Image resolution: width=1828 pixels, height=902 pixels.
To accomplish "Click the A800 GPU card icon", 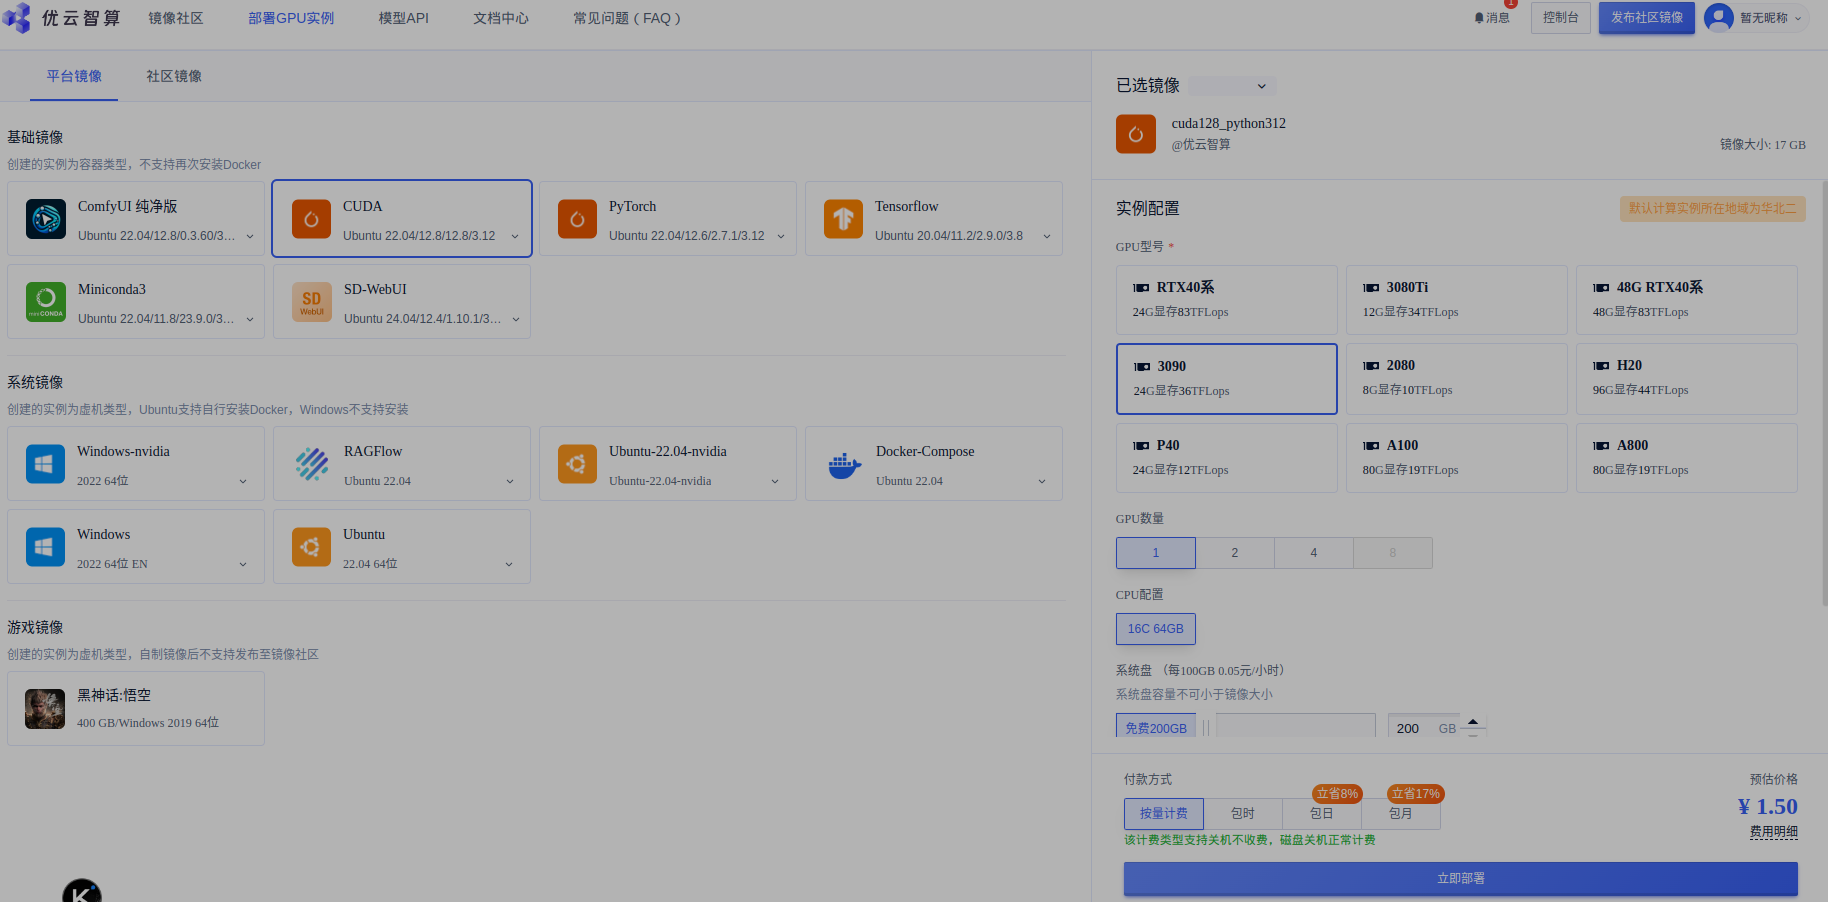I will [x=1601, y=446].
